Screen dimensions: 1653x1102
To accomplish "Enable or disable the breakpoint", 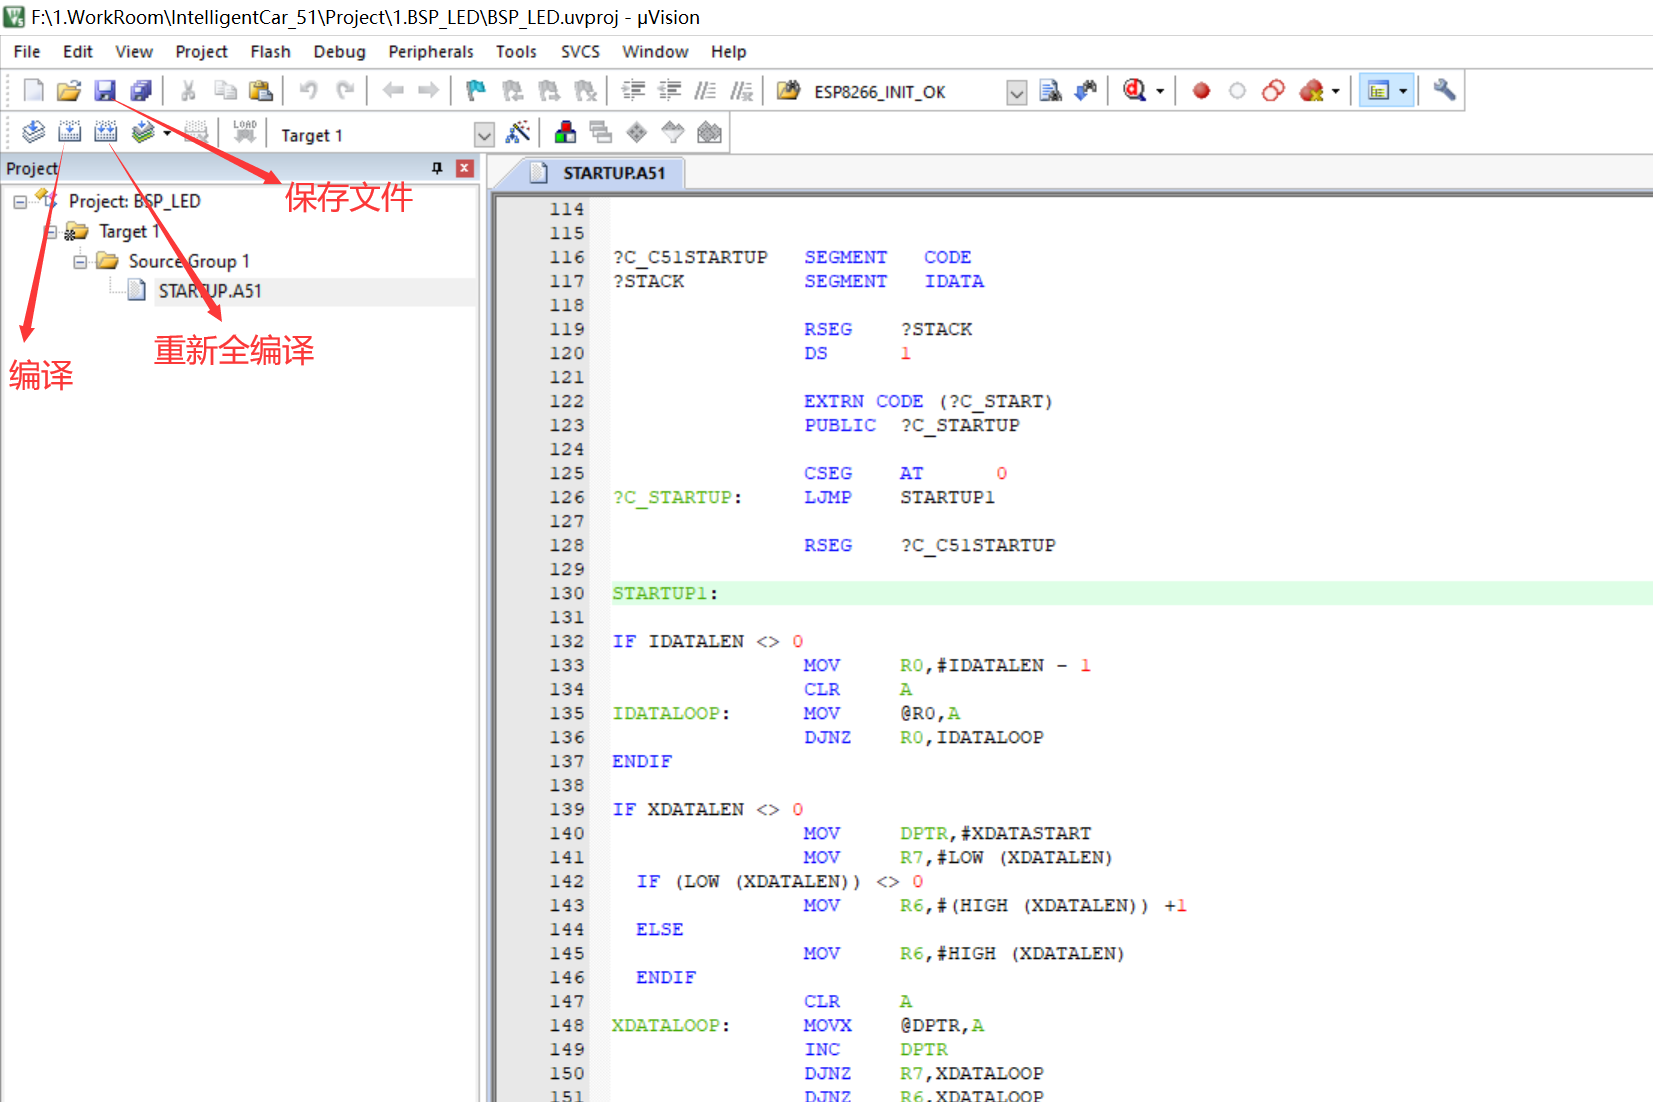I will pyautogui.click(x=1237, y=91).
